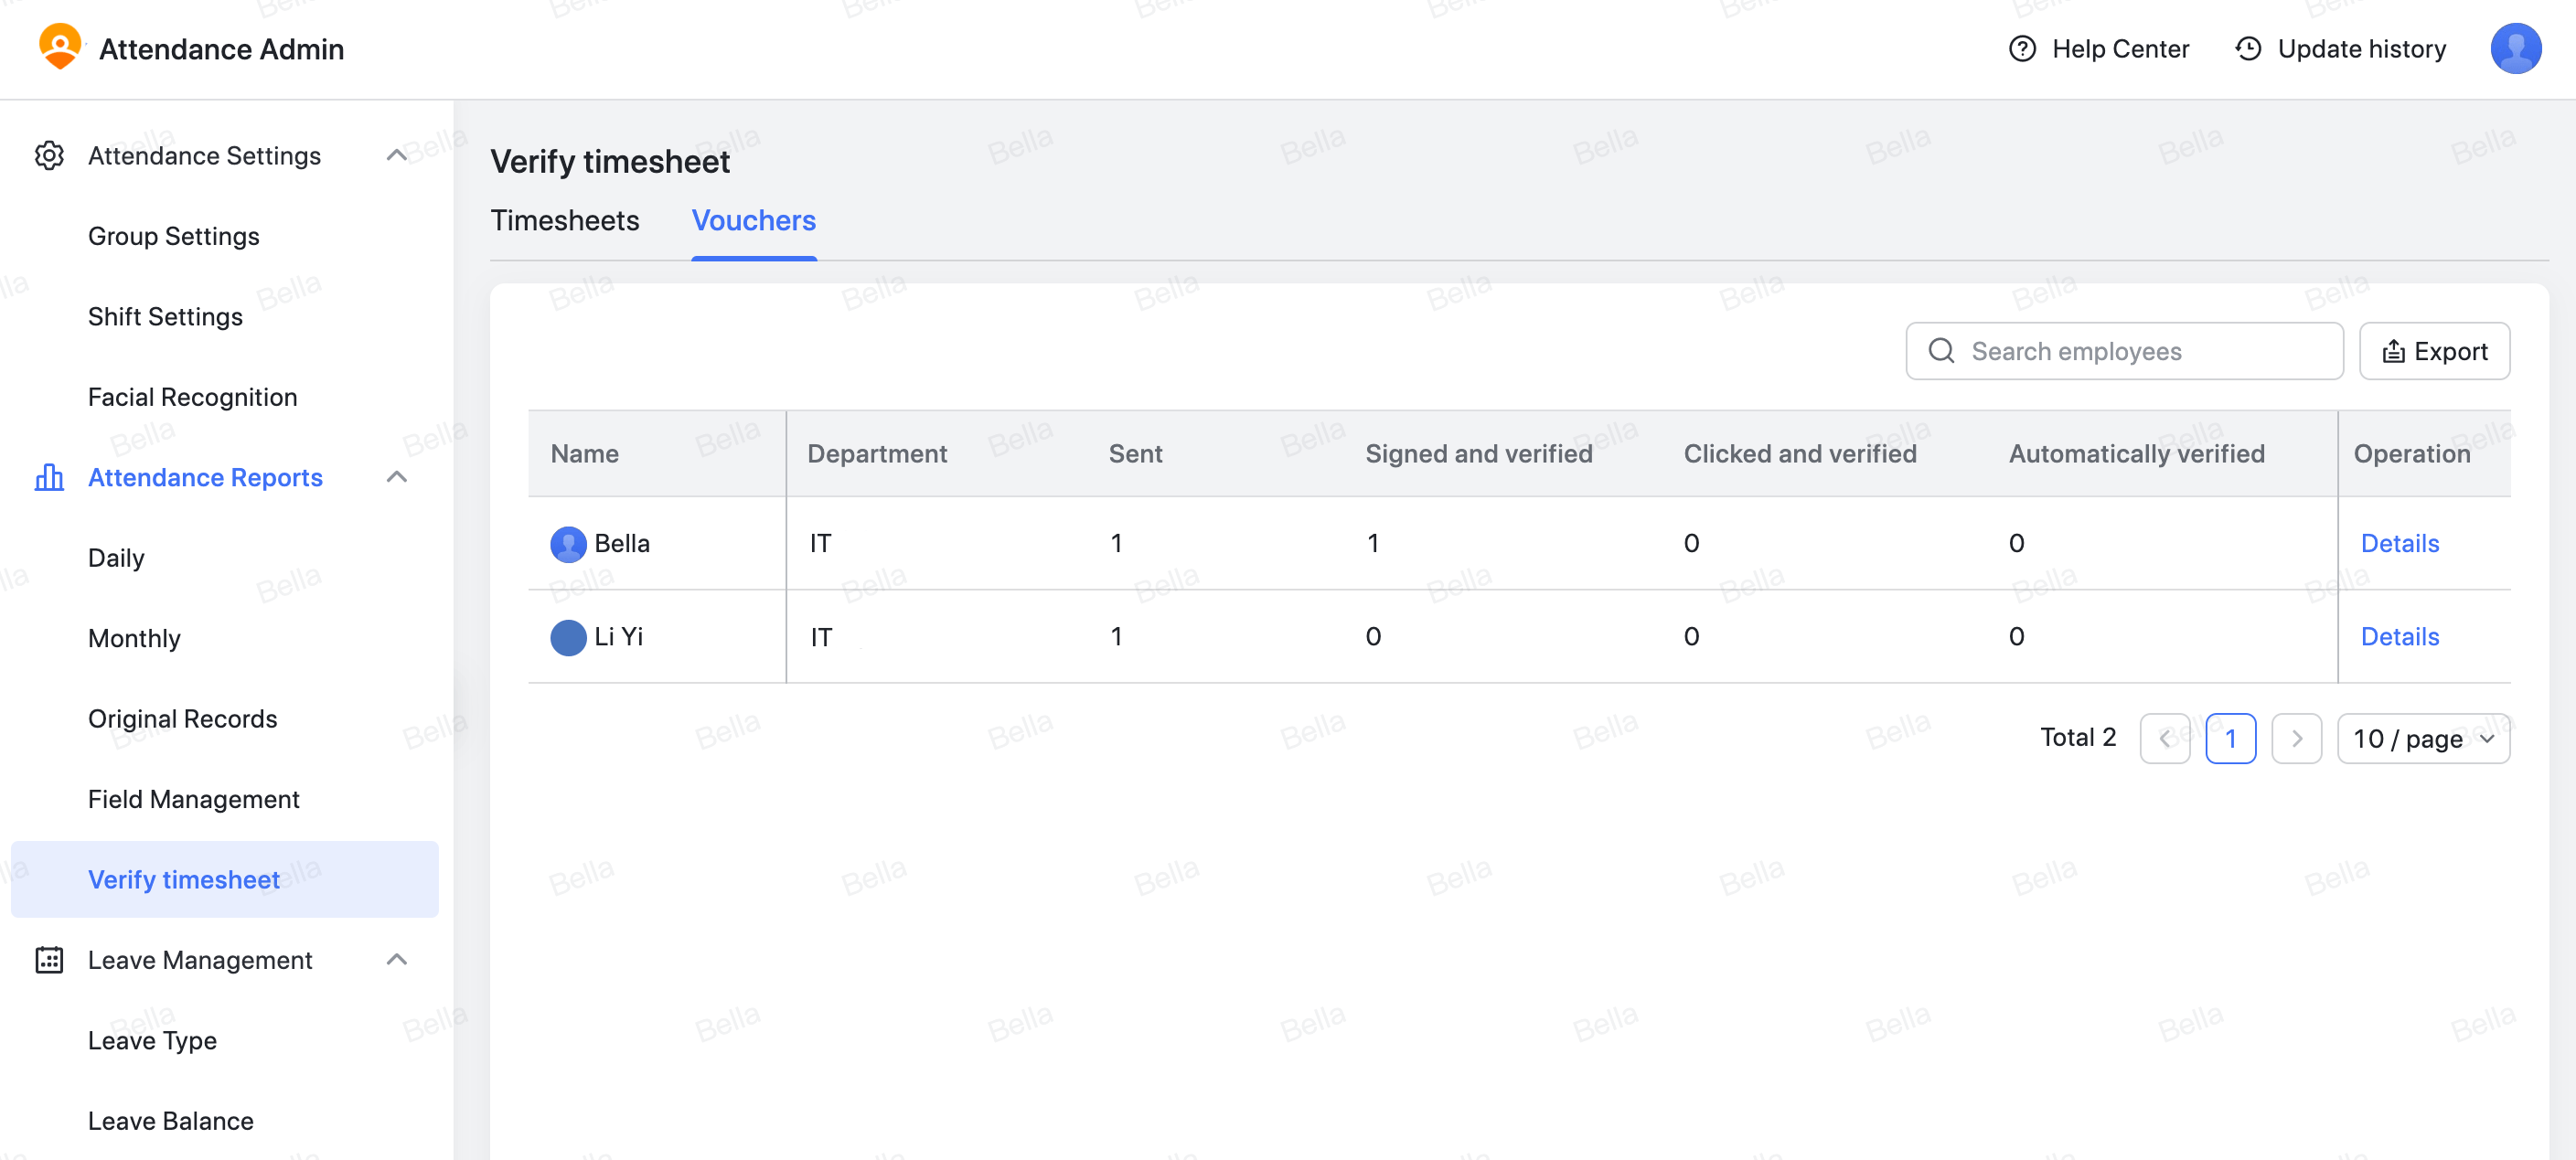Click the Attendance Settings gear icon
2576x1160 pixels.
(49, 156)
